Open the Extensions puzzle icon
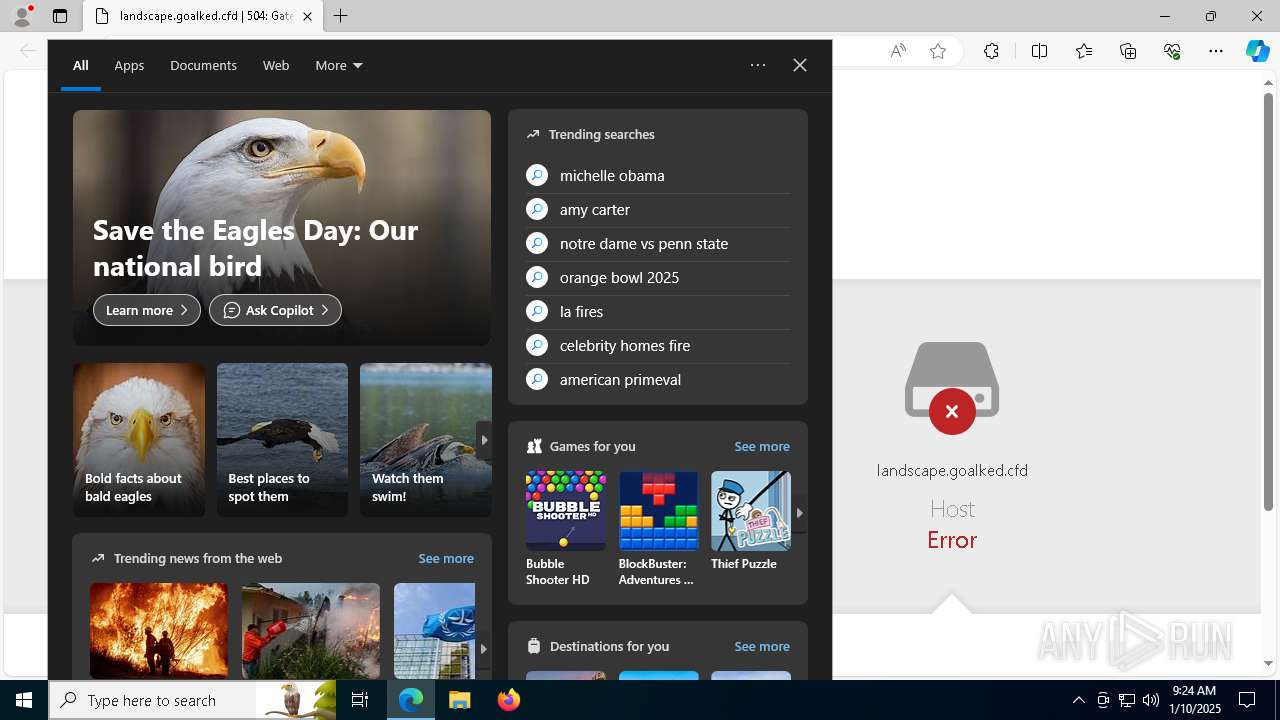This screenshot has height=720, width=1280. 991,51
